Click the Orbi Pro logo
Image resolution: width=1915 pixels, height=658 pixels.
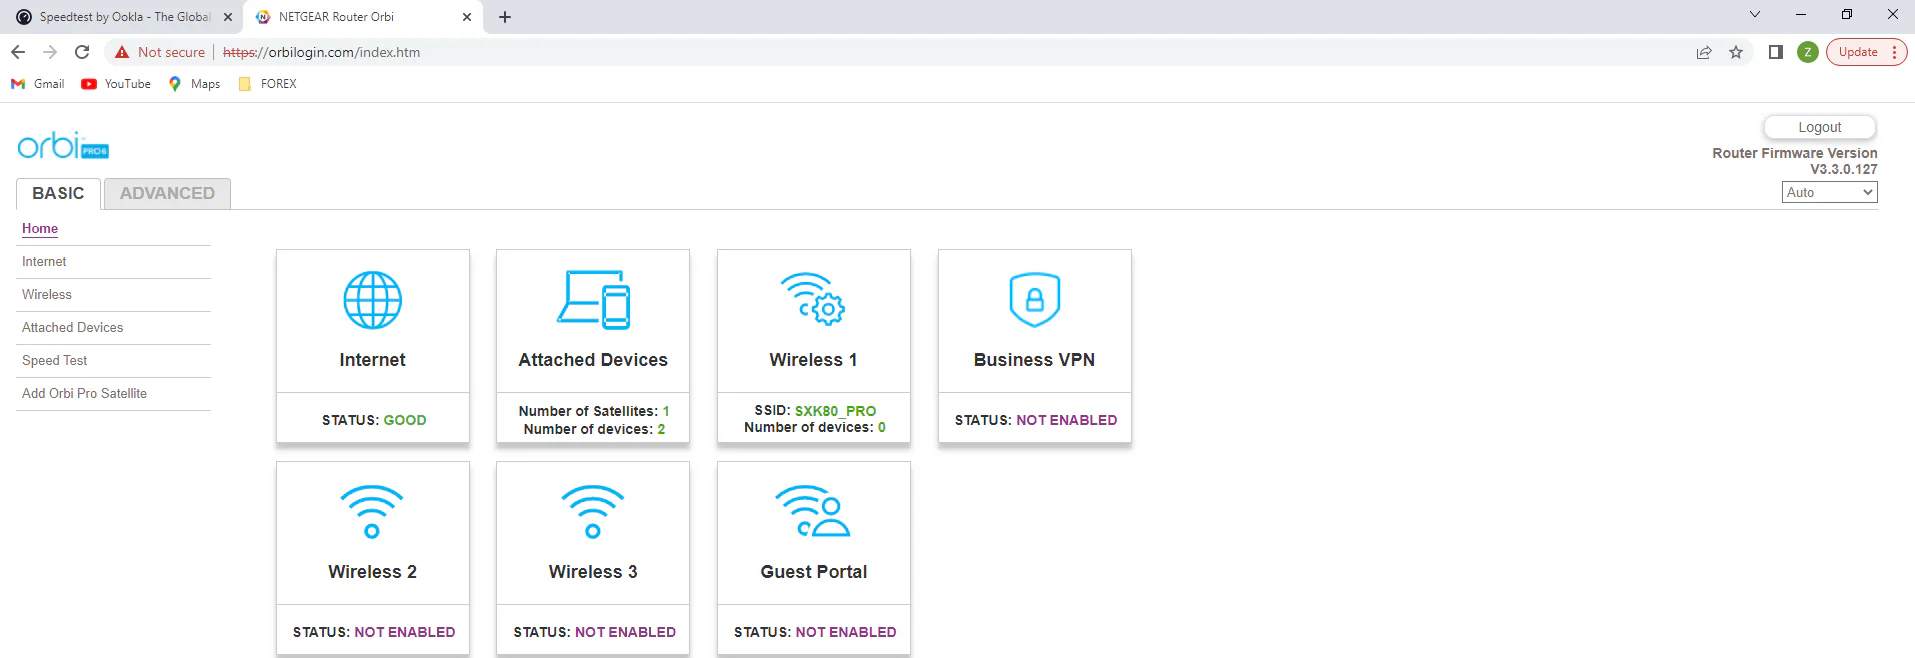[63, 146]
